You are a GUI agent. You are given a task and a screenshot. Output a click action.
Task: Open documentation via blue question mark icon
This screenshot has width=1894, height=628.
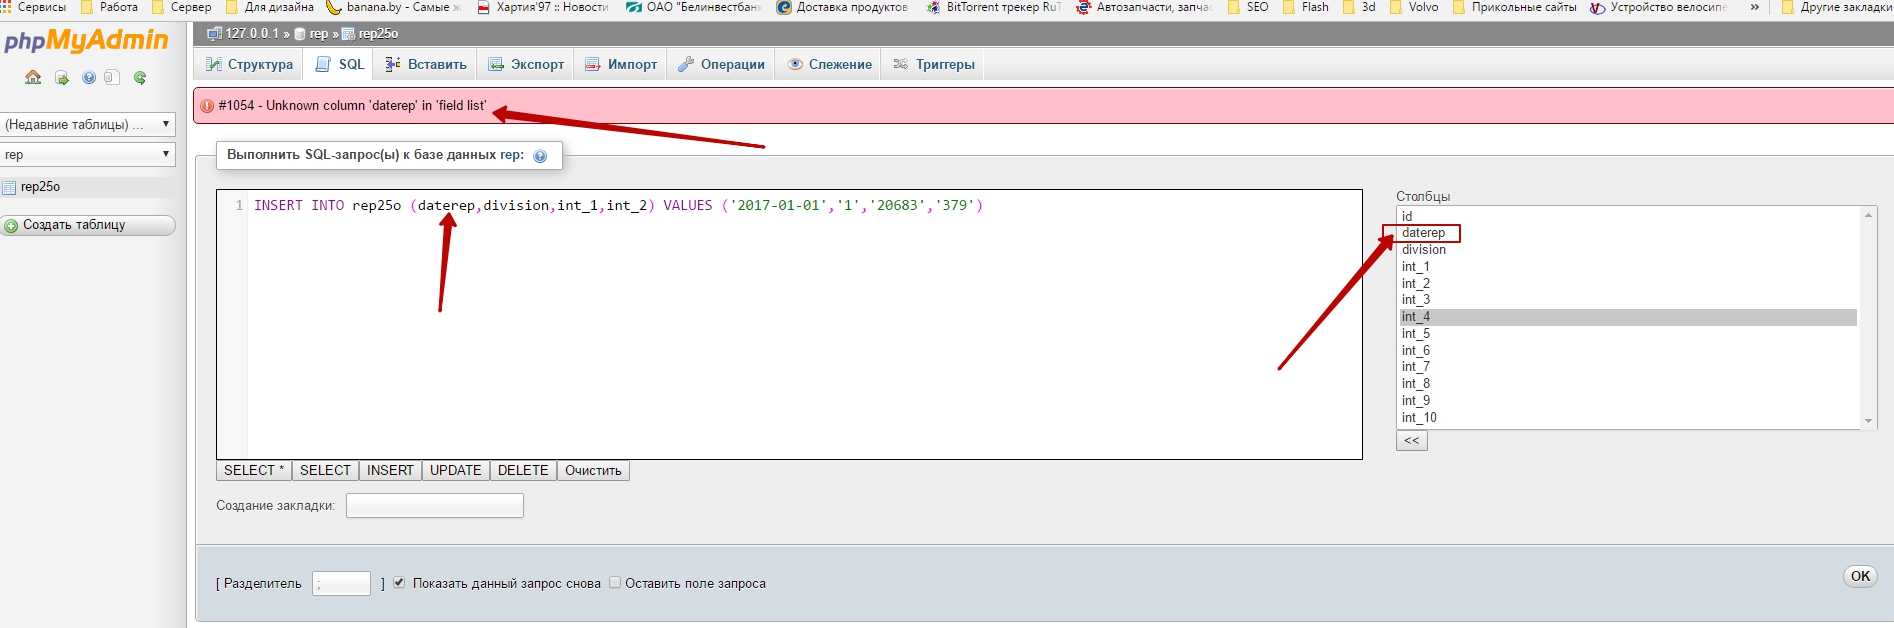(x=89, y=78)
